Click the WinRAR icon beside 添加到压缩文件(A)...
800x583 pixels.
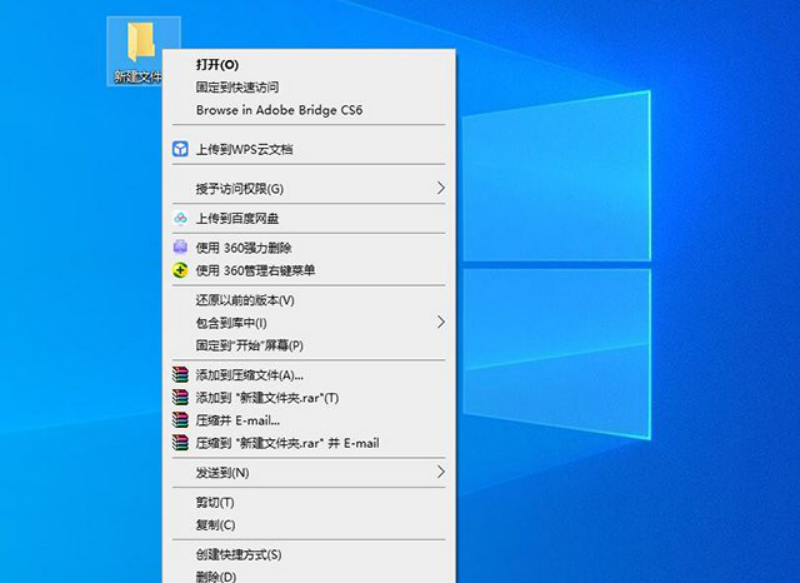click(x=180, y=375)
